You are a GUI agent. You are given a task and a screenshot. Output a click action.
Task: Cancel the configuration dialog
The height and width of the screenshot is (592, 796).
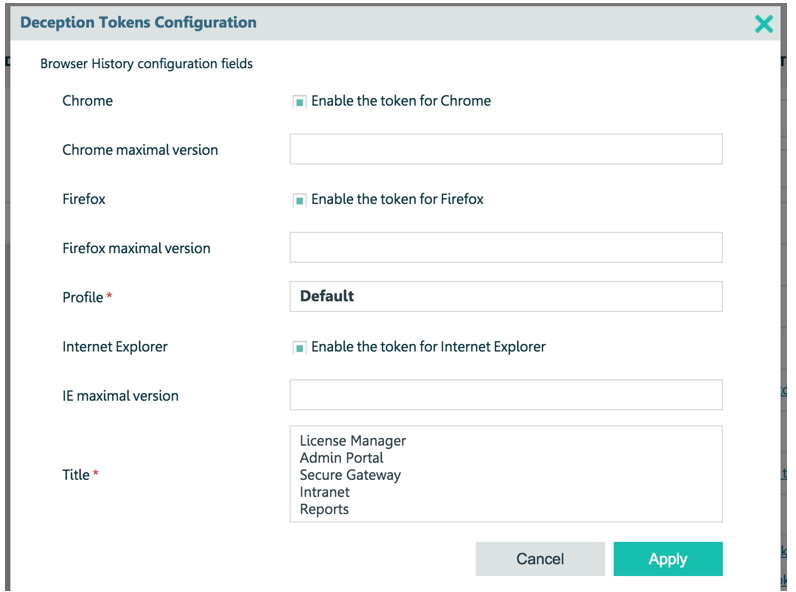pyautogui.click(x=540, y=558)
